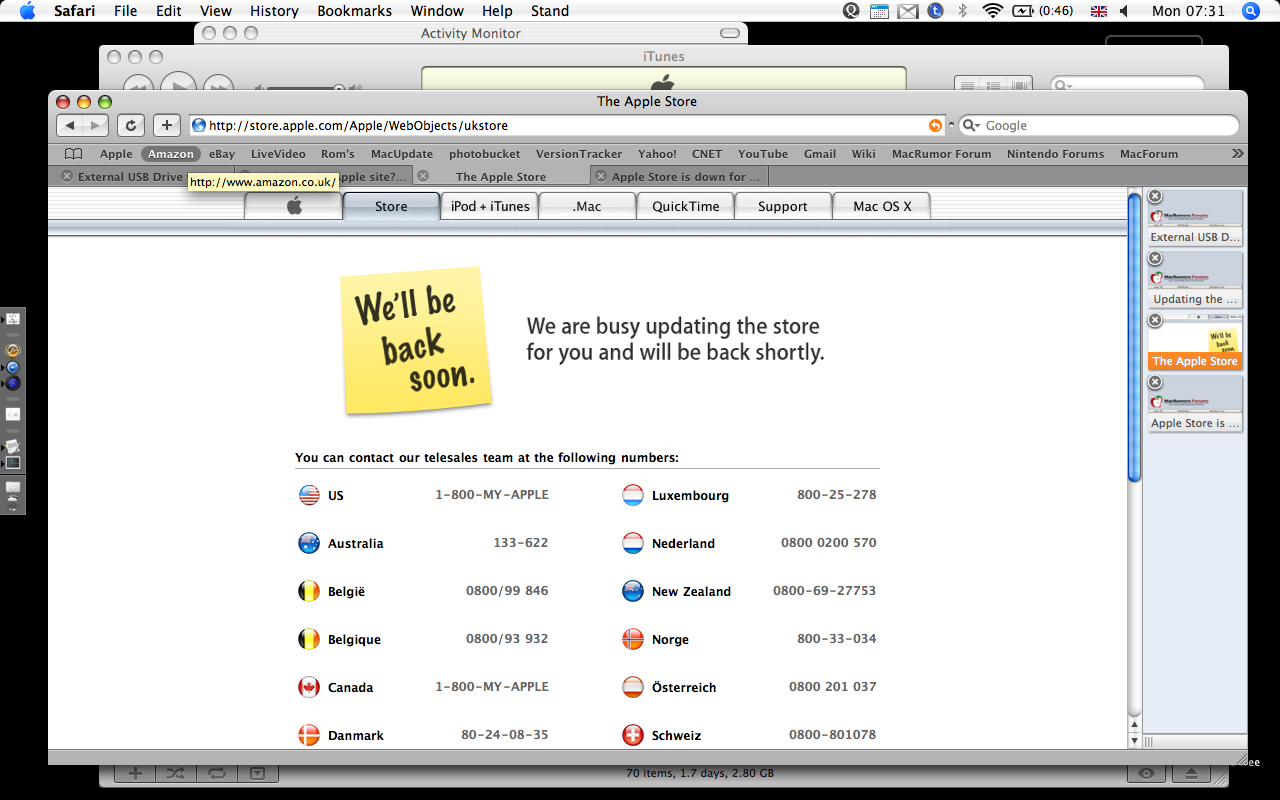This screenshot has width=1280, height=800.
Task: Open the Mac OS X page tab
Action: point(882,206)
